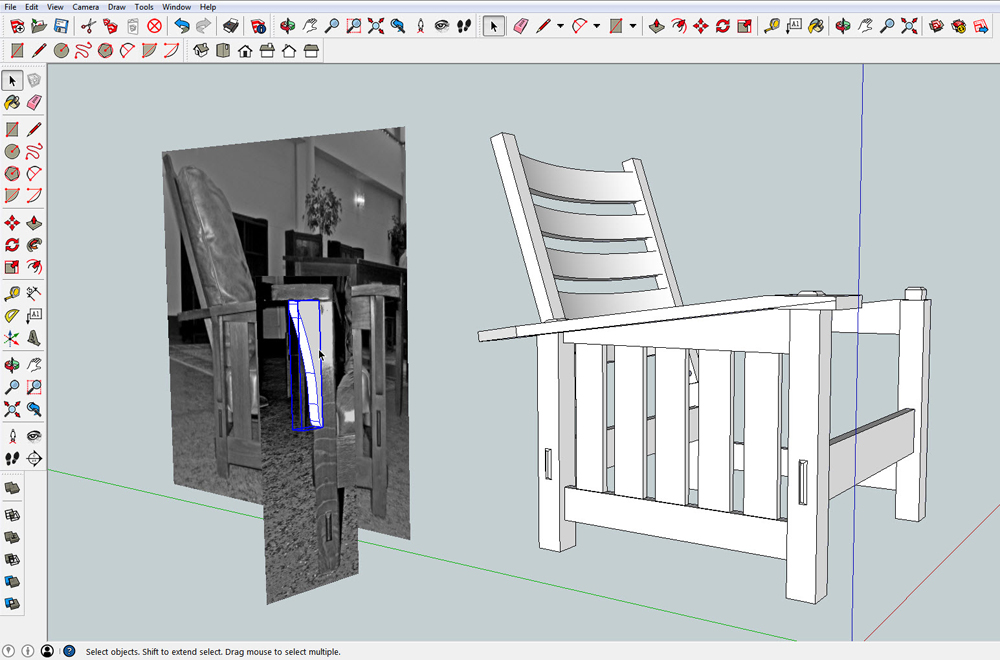Switch to Iso view house icon
The height and width of the screenshot is (660, 1000).
[x=200, y=50]
